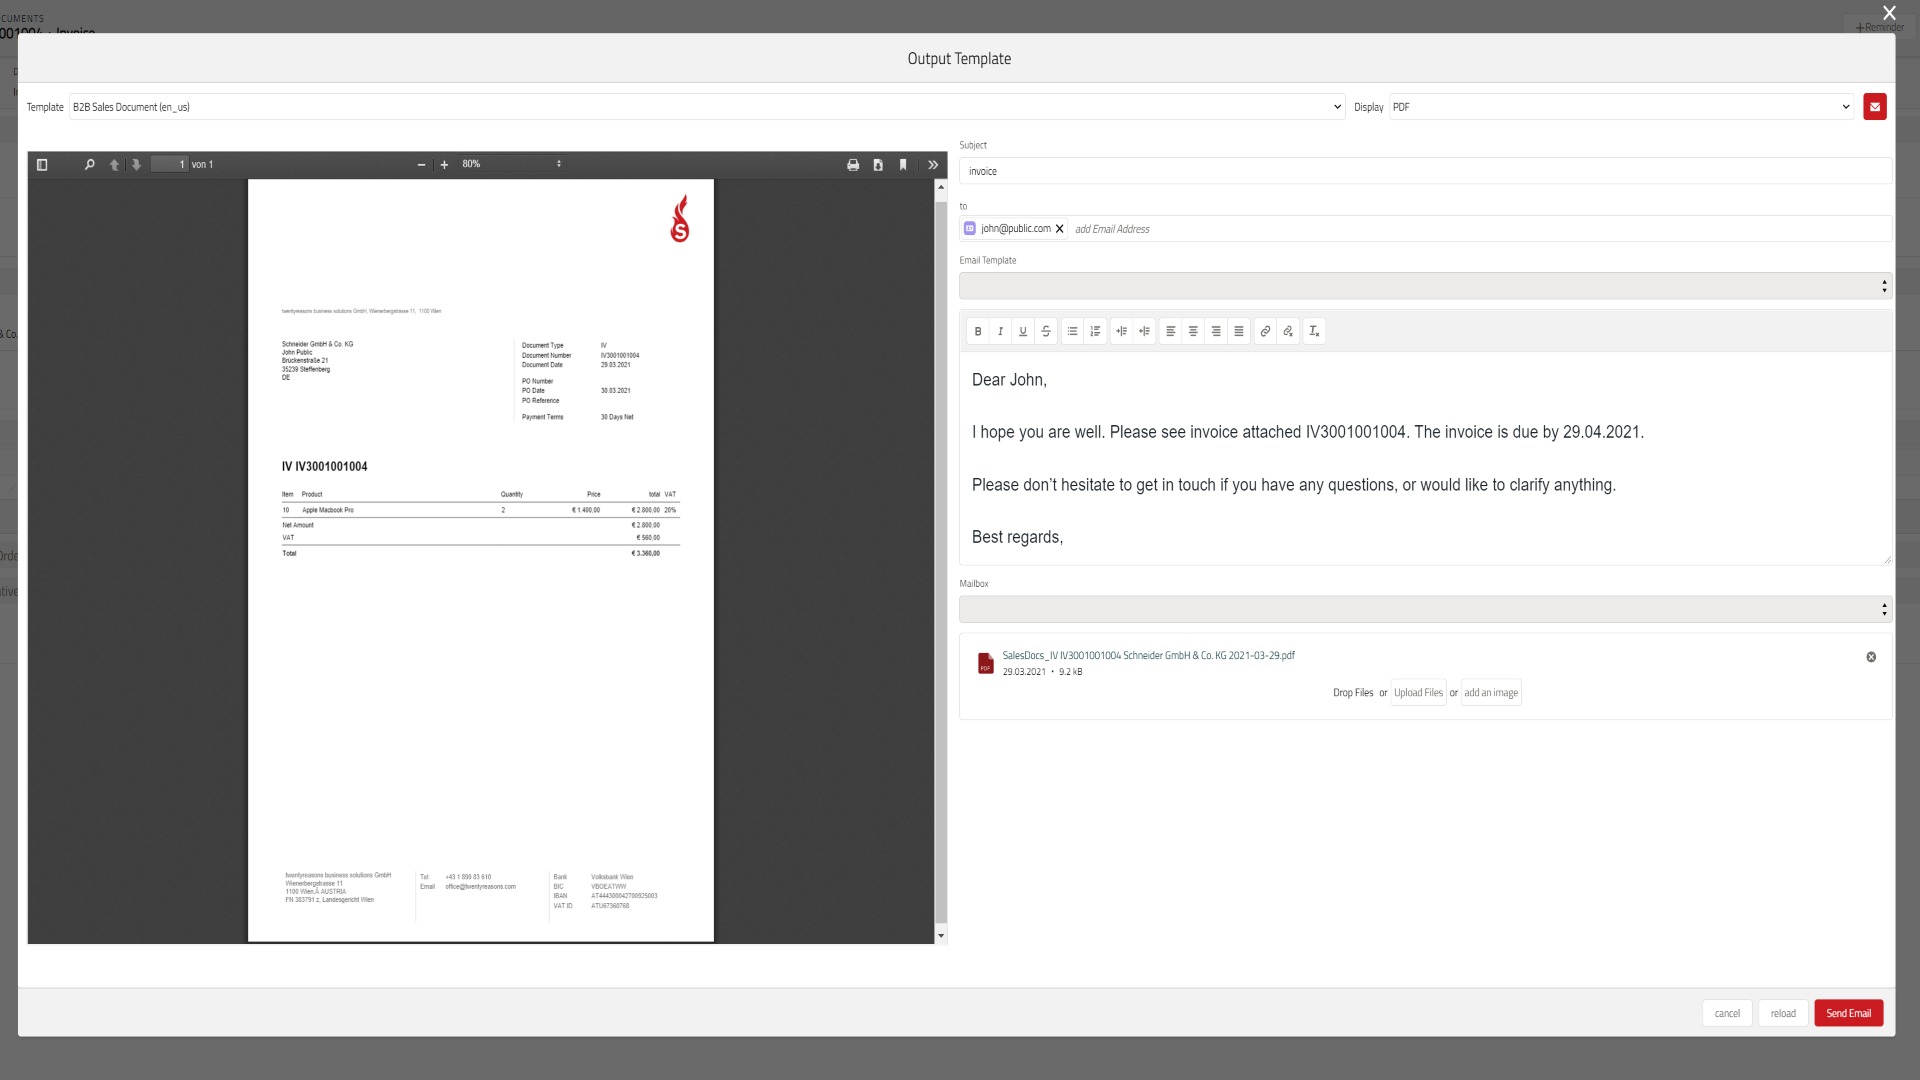Viewport: 1920px width, 1080px height.
Task: Clear text formatting with the Tx icon
Action: pyautogui.click(x=1314, y=331)
